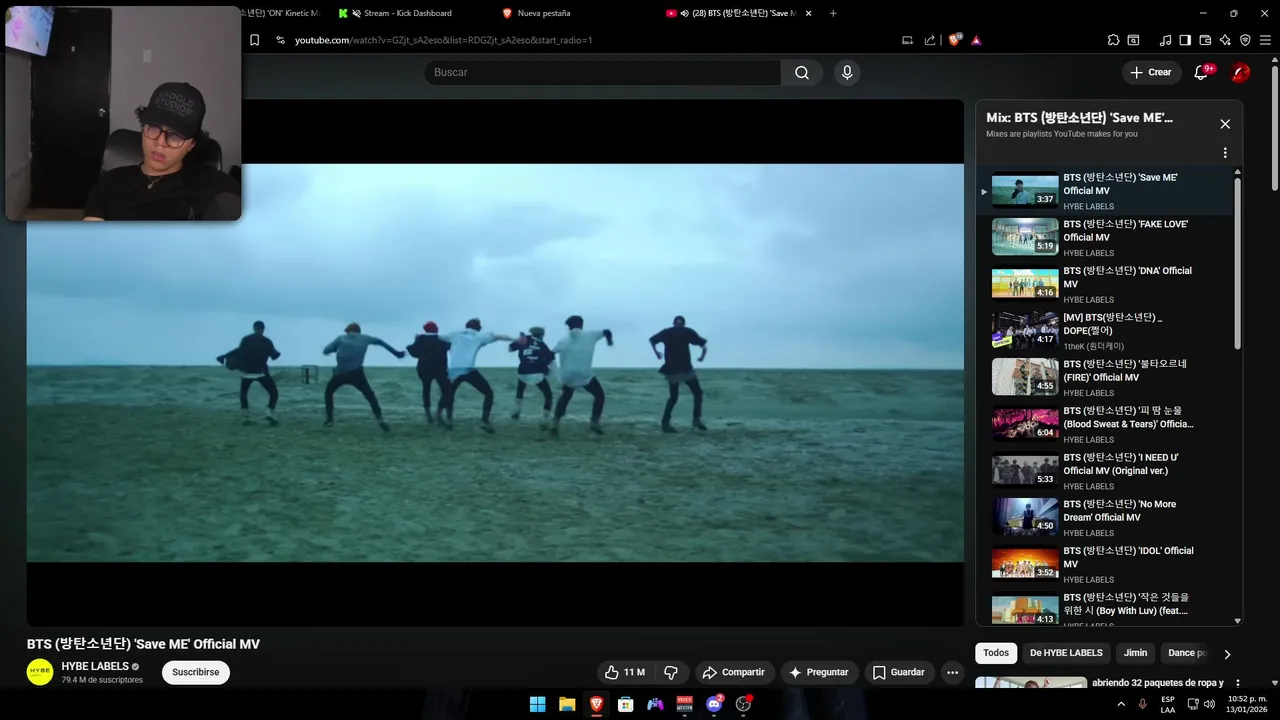Click the video player to pause

tap(495, 362)
